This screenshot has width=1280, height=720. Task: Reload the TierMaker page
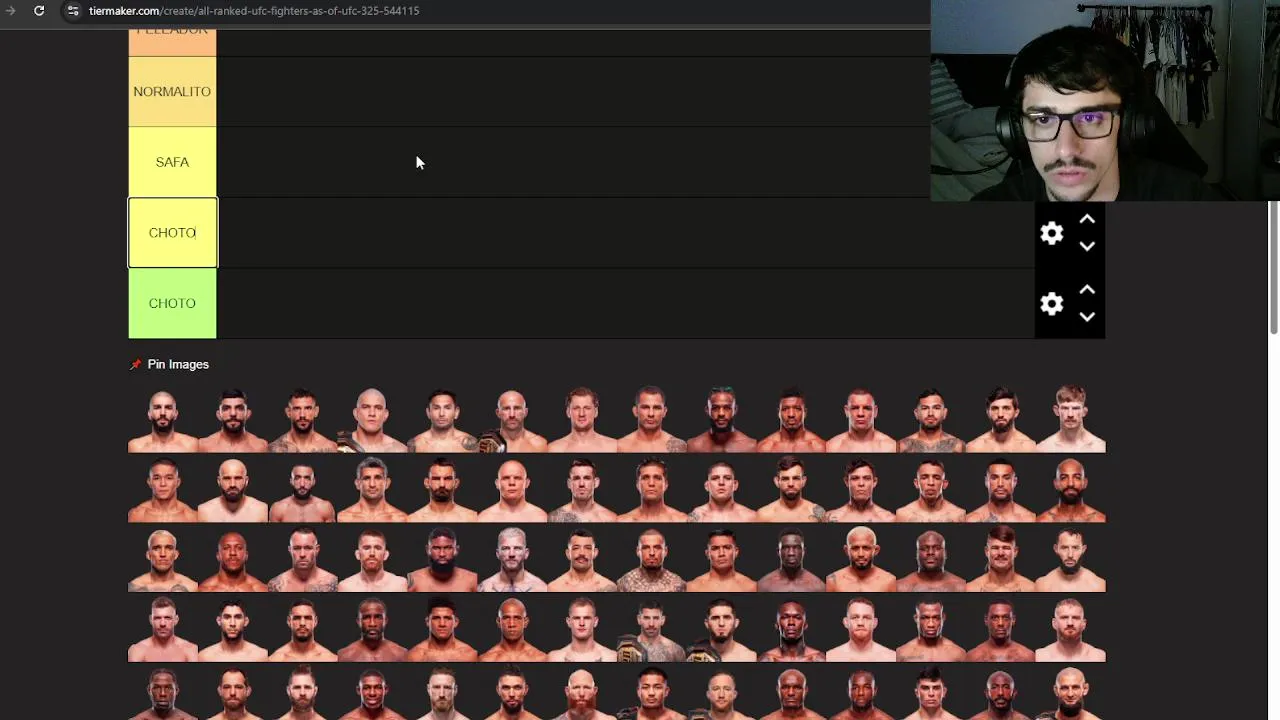click(39, 11)
